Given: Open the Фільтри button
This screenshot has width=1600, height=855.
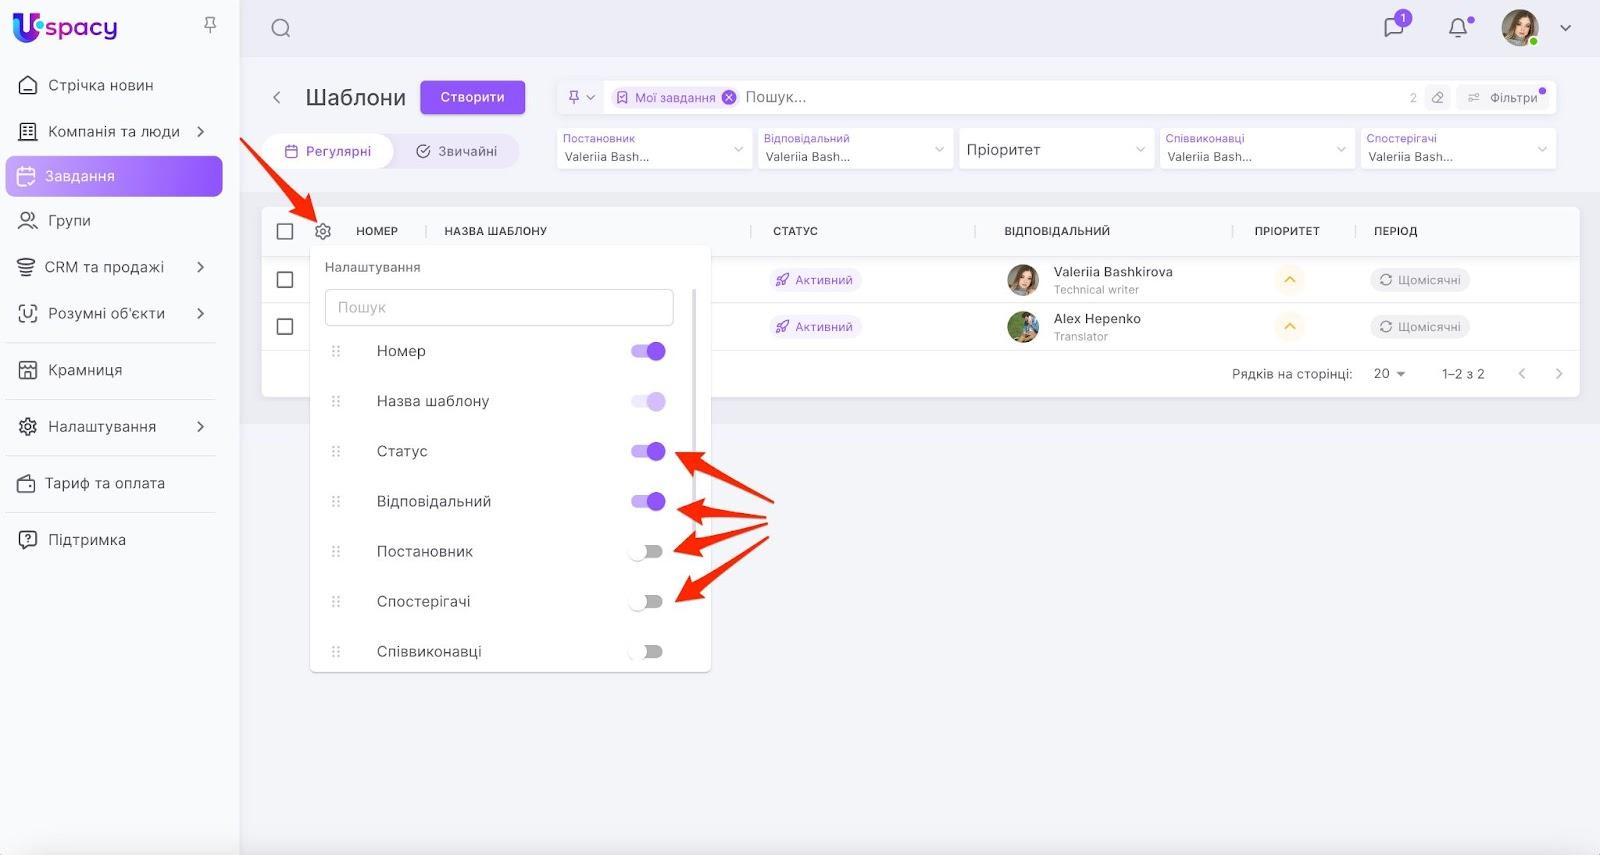Looking at the screenshot, I should click(x=1503, y=97).
